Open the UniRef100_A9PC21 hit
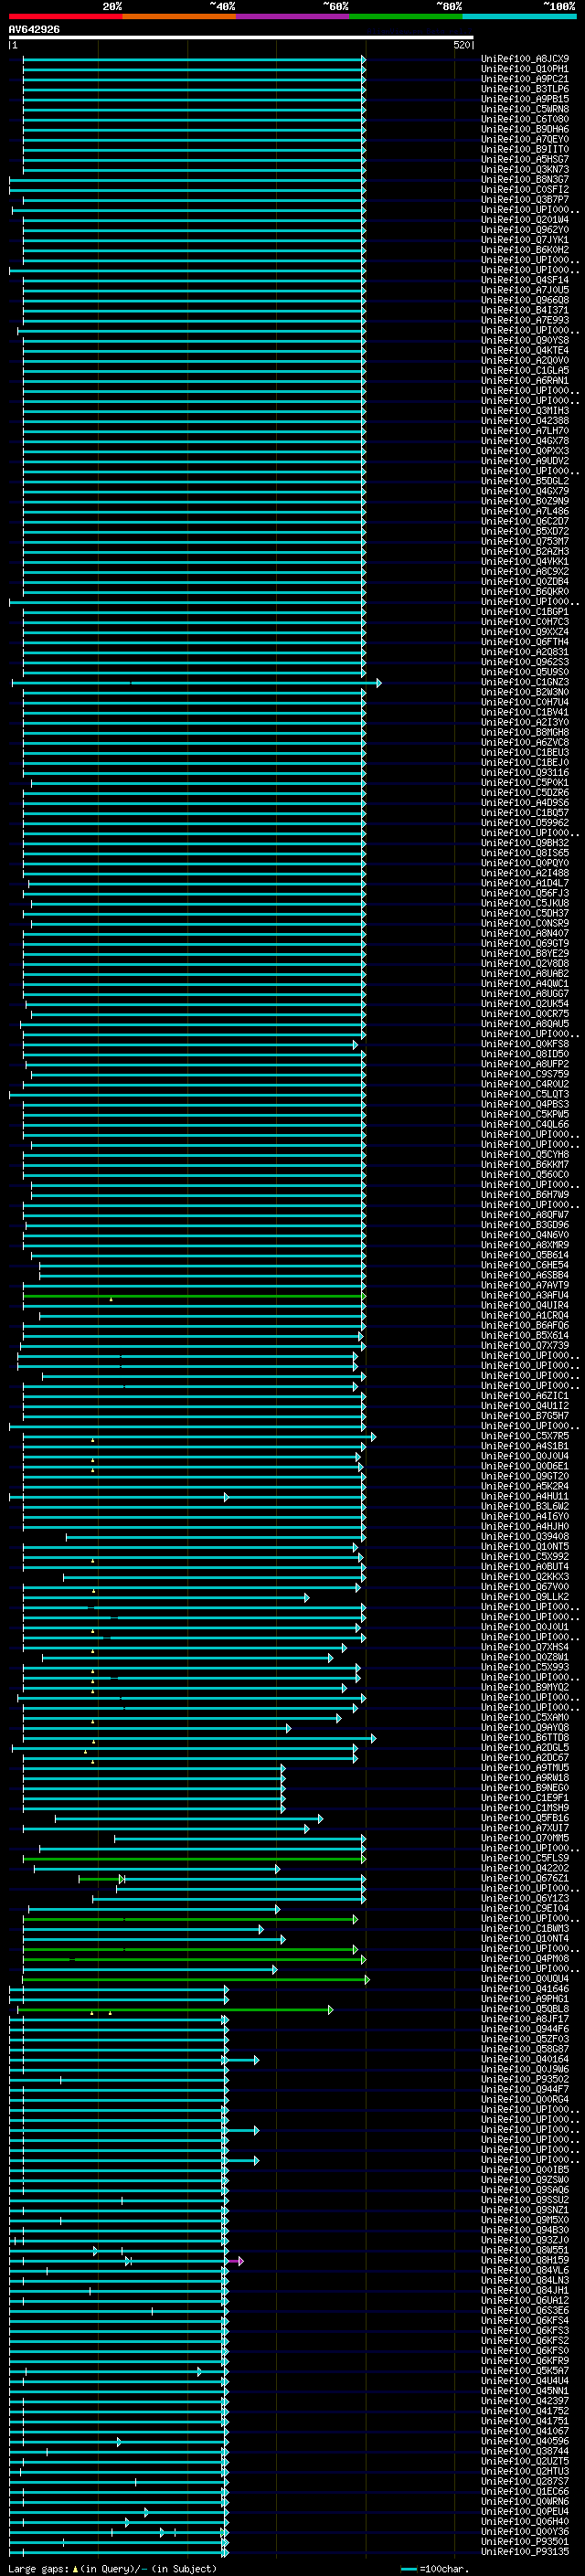This screenshot has height=2576, width=585. click(x=524, y=79)
